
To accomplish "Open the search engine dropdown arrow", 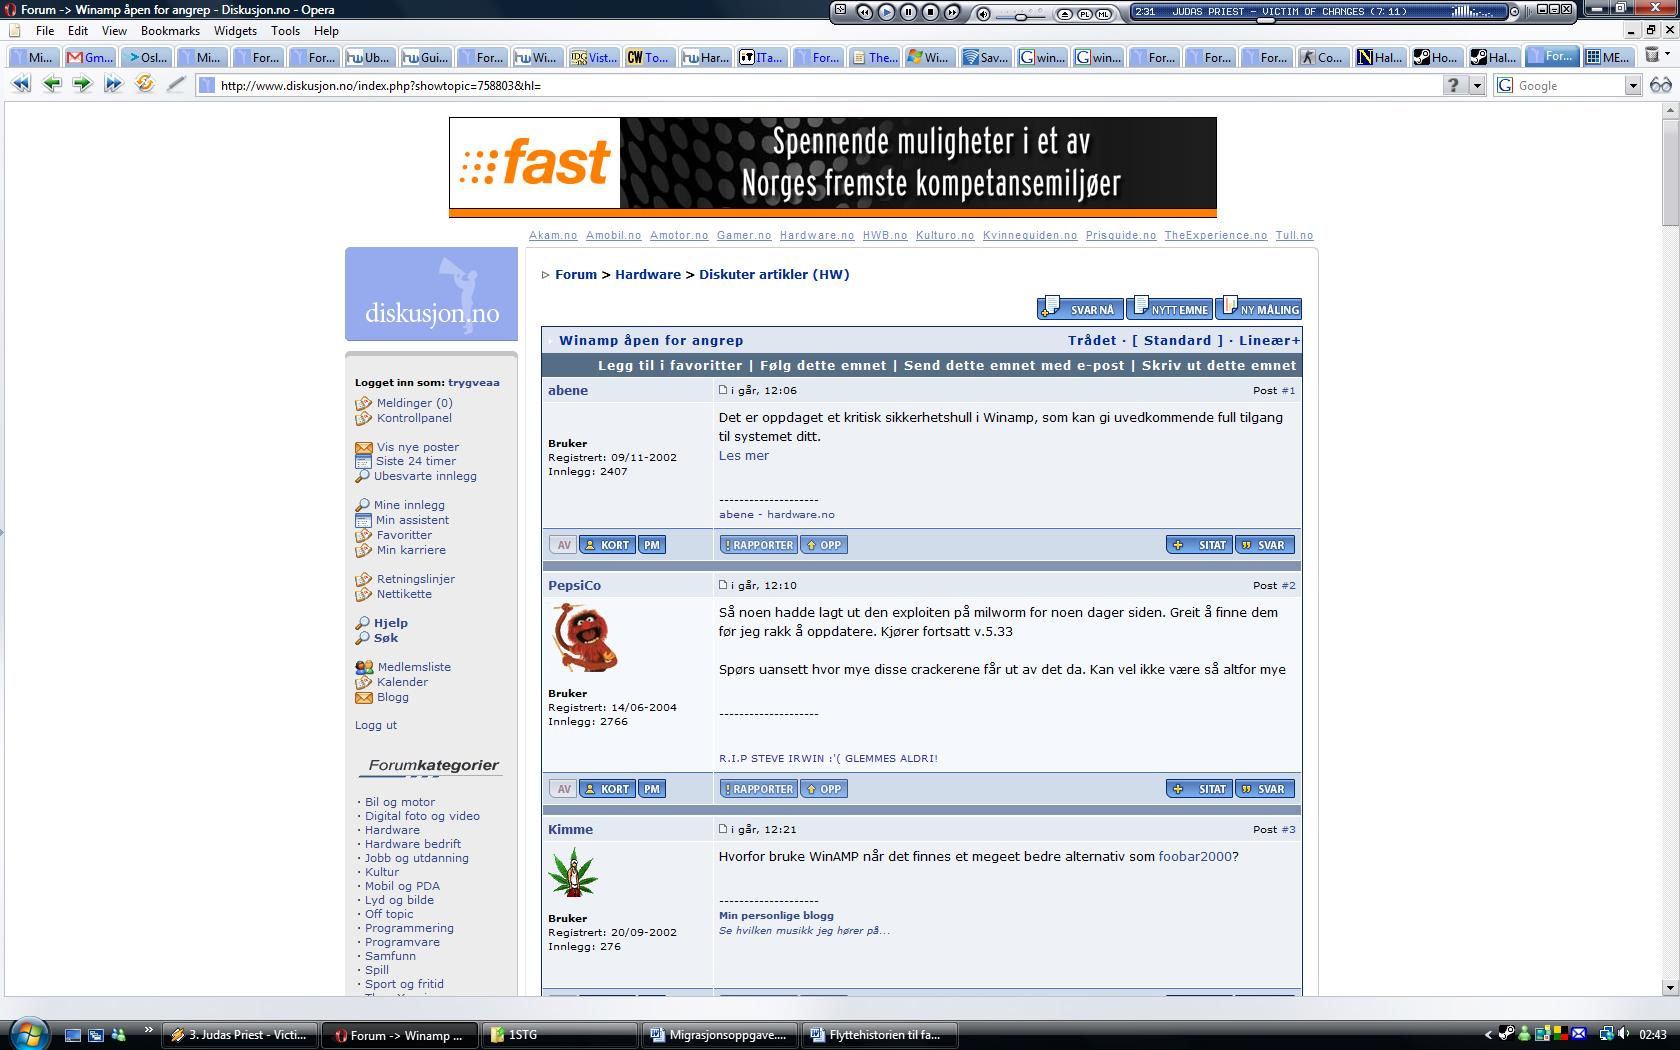I will pos(1633,86).
